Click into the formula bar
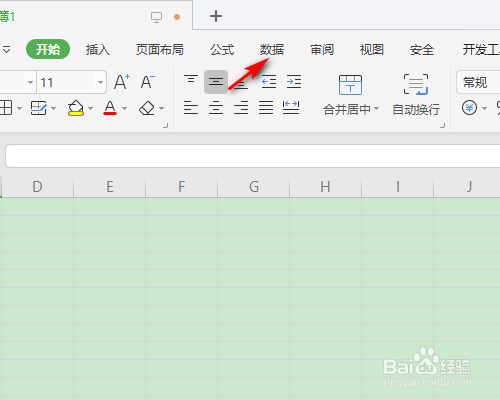Screen dimensions: 500x400 (x=253, y=156)
